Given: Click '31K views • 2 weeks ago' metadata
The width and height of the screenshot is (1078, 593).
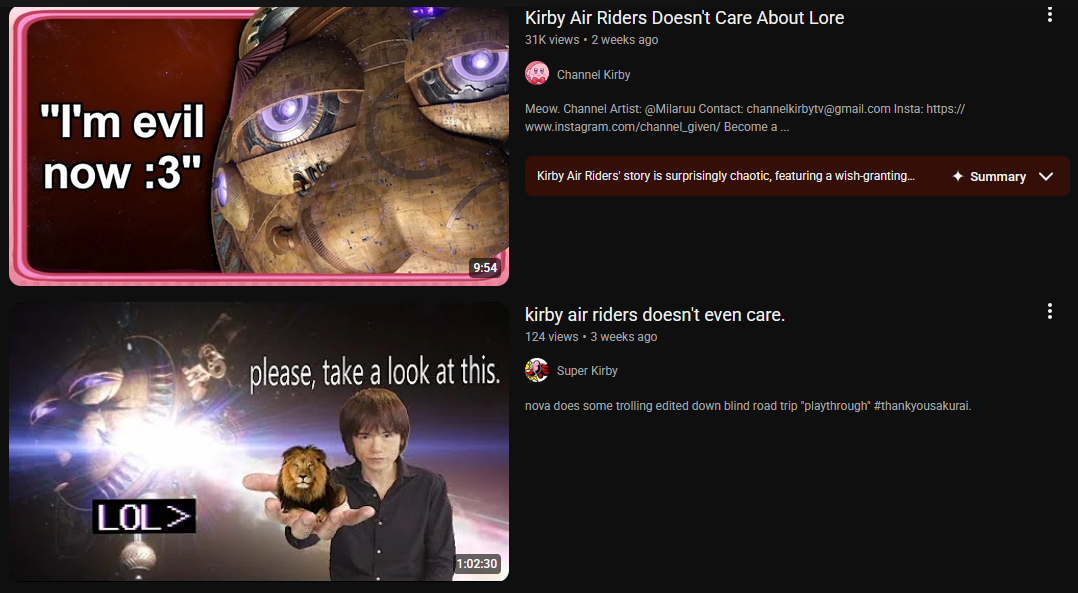Looking at the screenshot, I should click(x=591, y=40).
